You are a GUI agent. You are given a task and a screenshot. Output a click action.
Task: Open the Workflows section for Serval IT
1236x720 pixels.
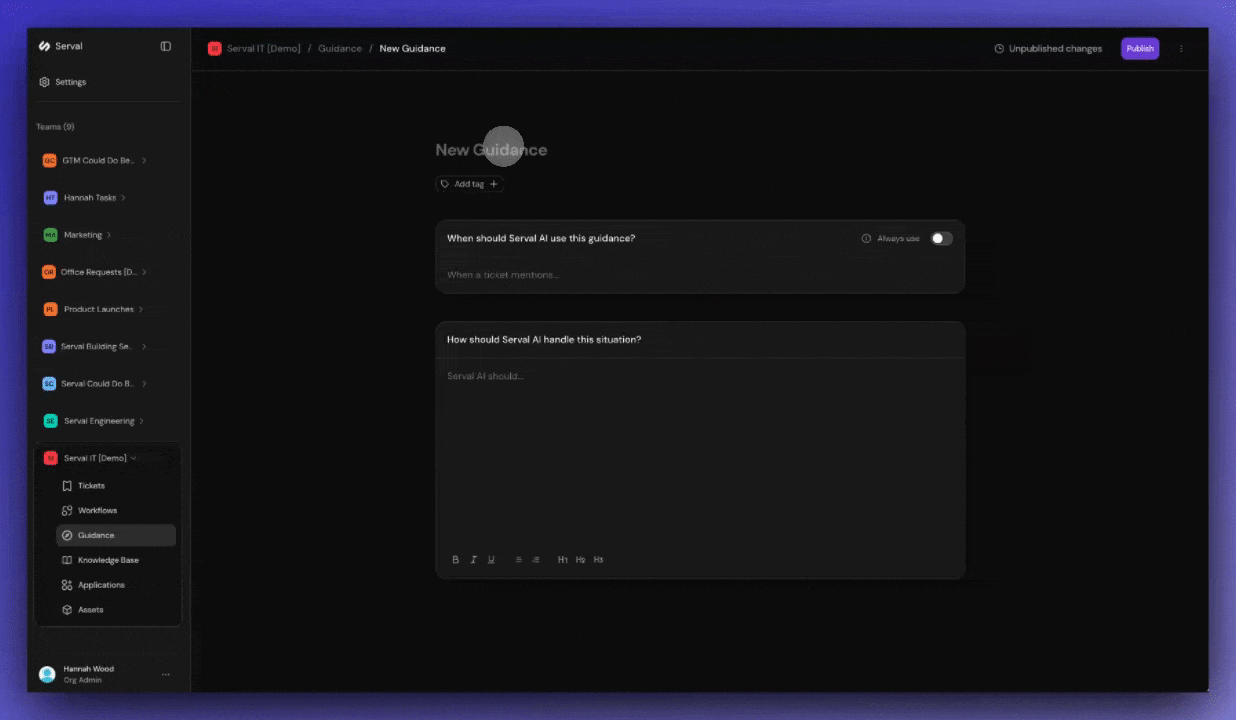(x=96, y=510)
